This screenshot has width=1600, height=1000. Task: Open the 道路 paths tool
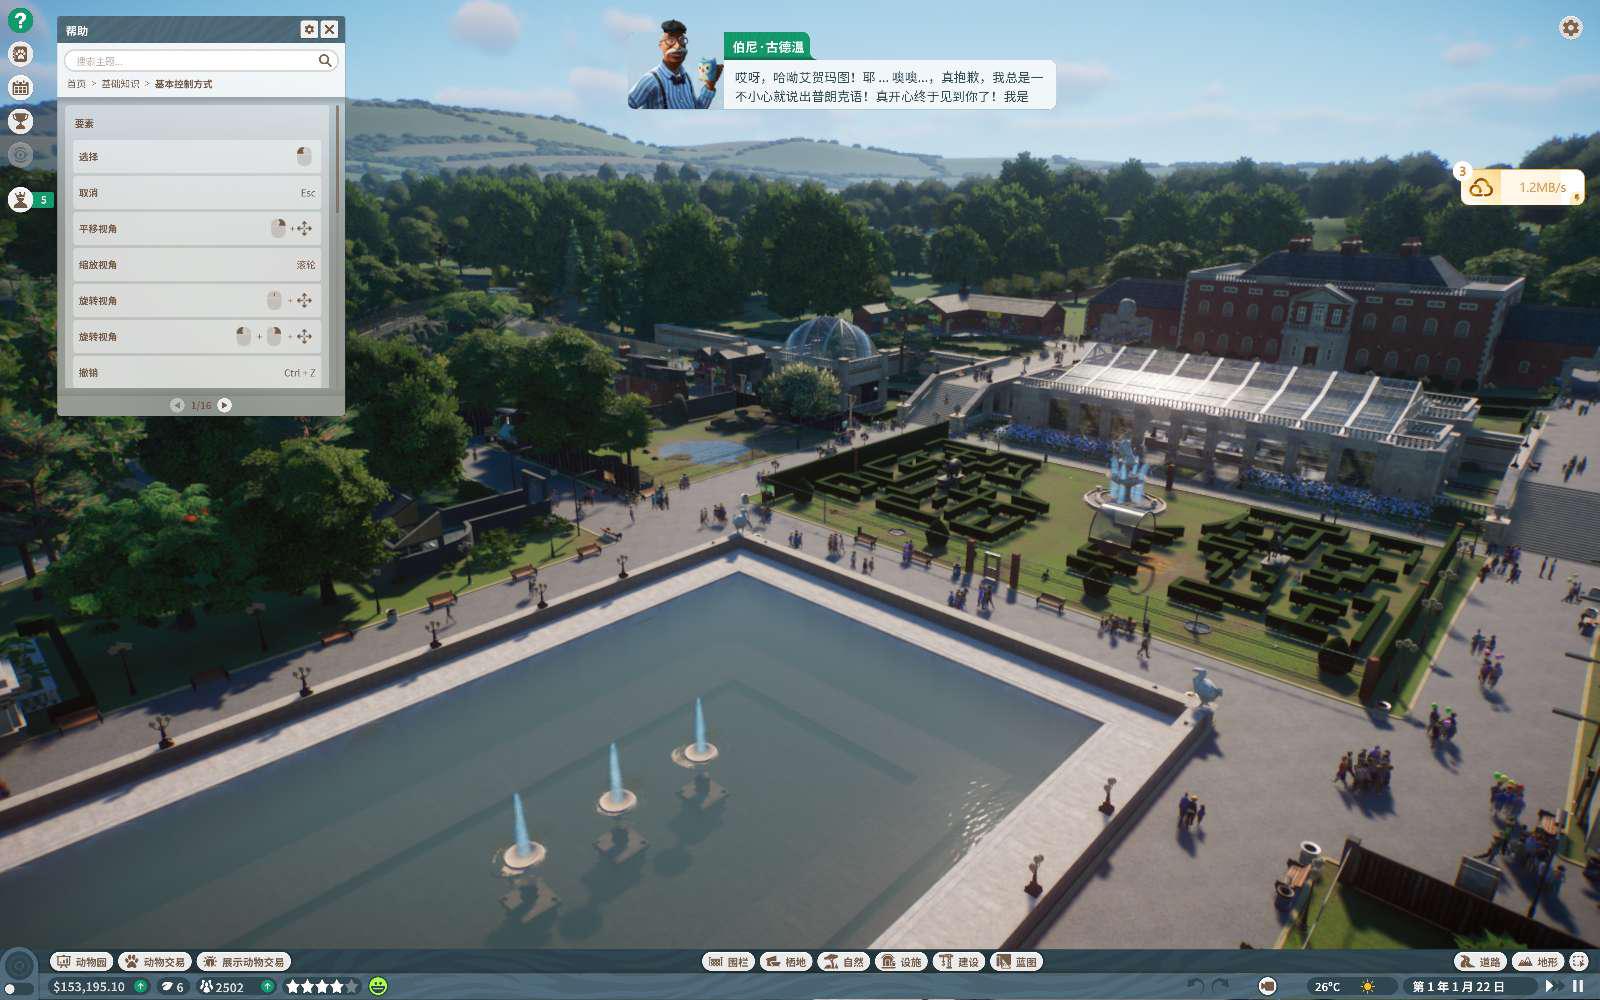[1481, 962]
